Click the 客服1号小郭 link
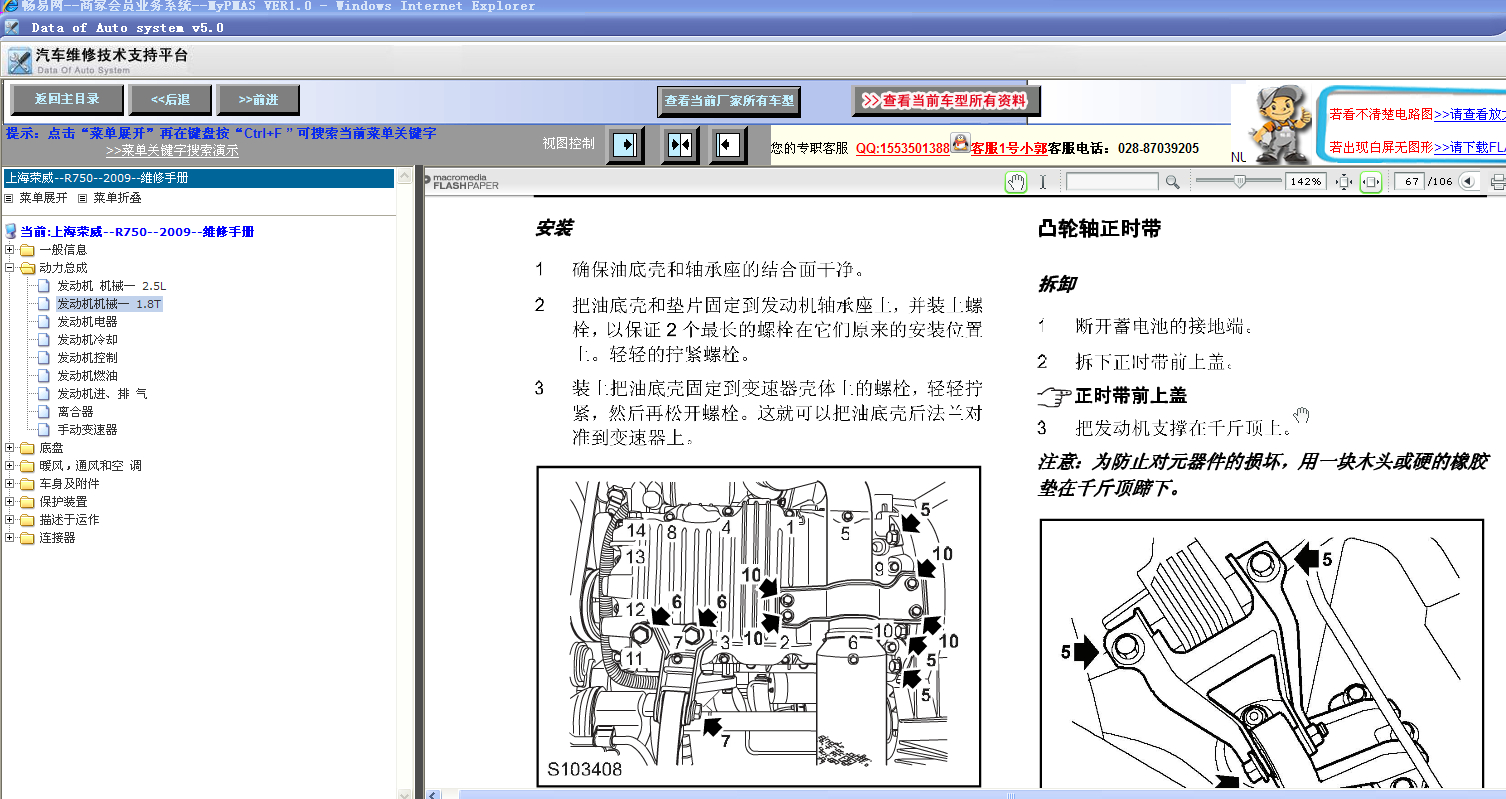 1009,148
